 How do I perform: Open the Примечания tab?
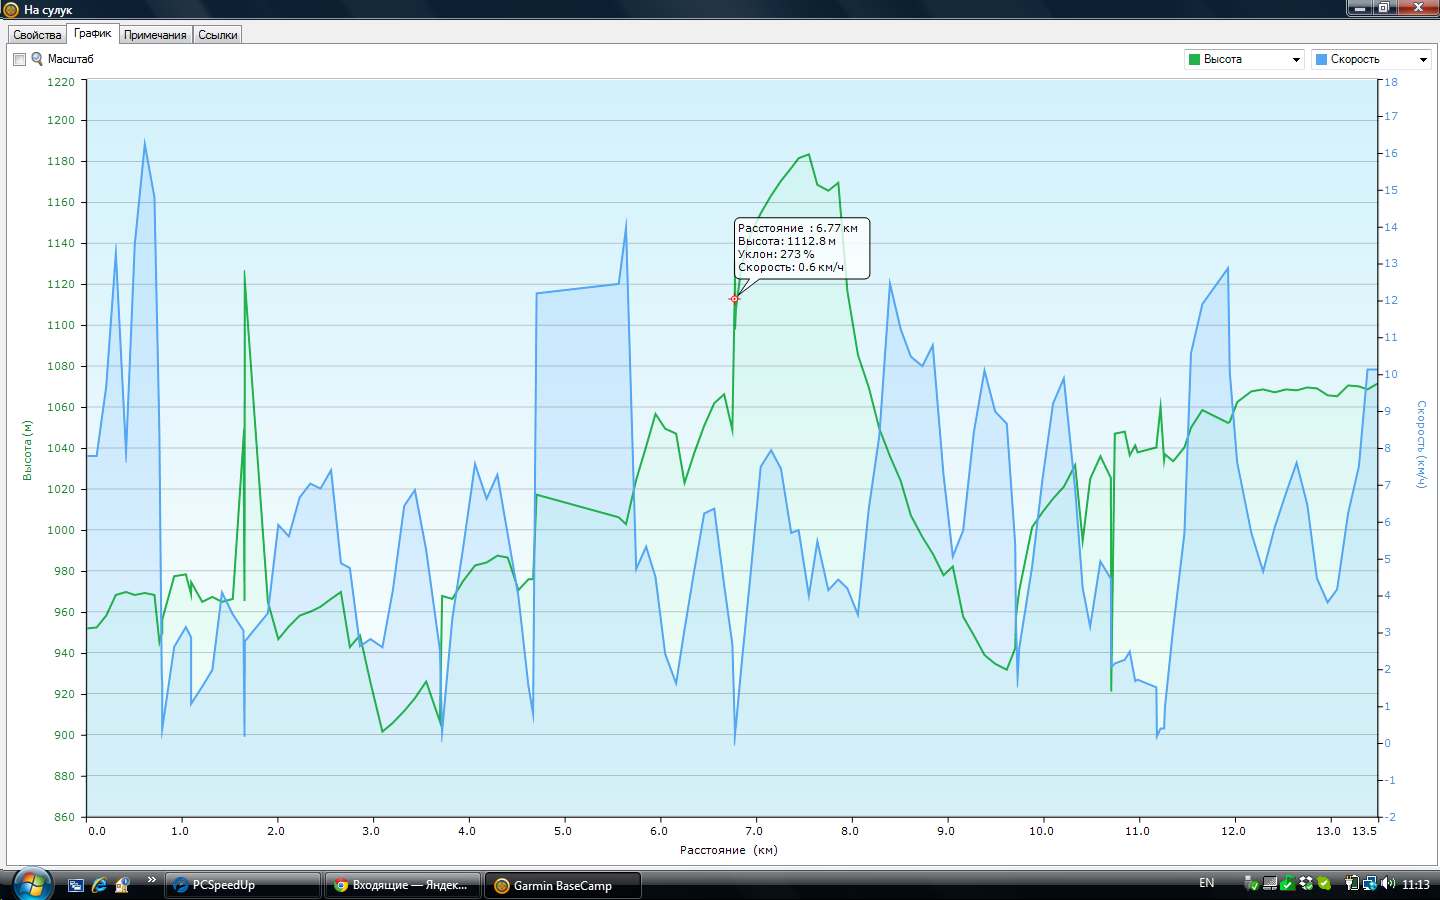155,35
